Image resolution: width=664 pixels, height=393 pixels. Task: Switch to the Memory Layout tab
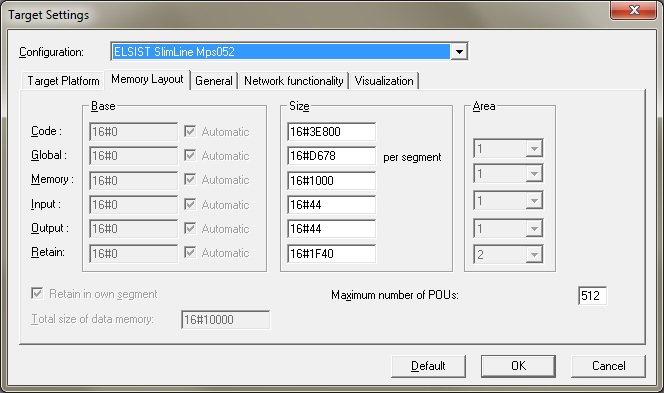(147, 79)
